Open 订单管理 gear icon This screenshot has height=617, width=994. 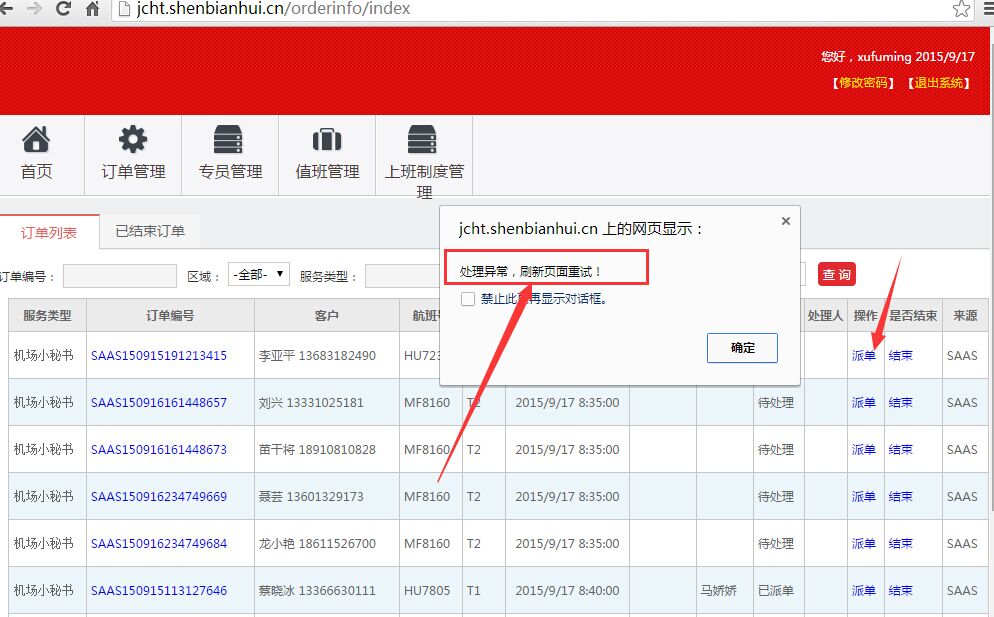[x=133, y=140]
